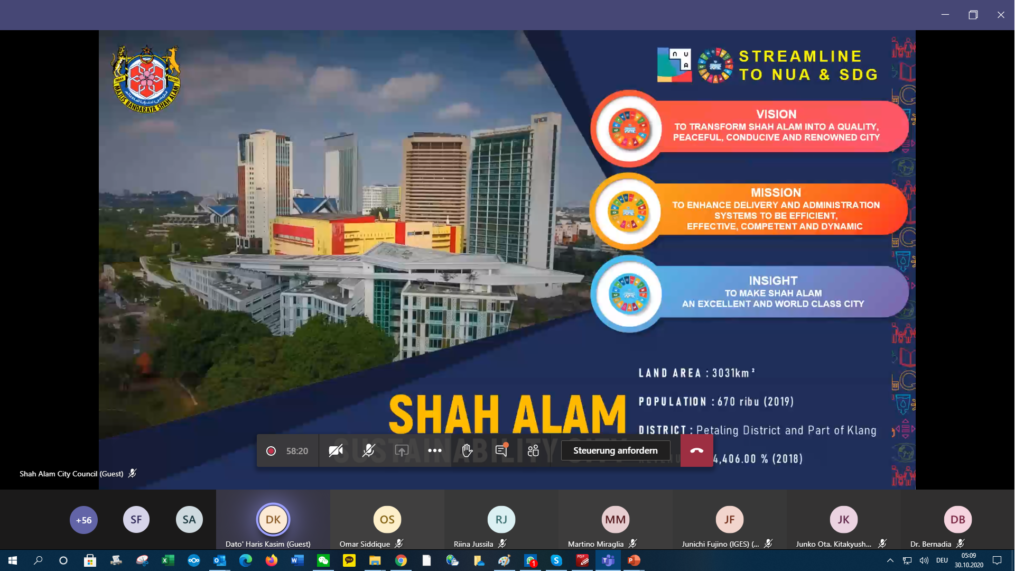Open the Windows Start menu
Screen dimensions: 1024x571
click(x=12, y=561)
